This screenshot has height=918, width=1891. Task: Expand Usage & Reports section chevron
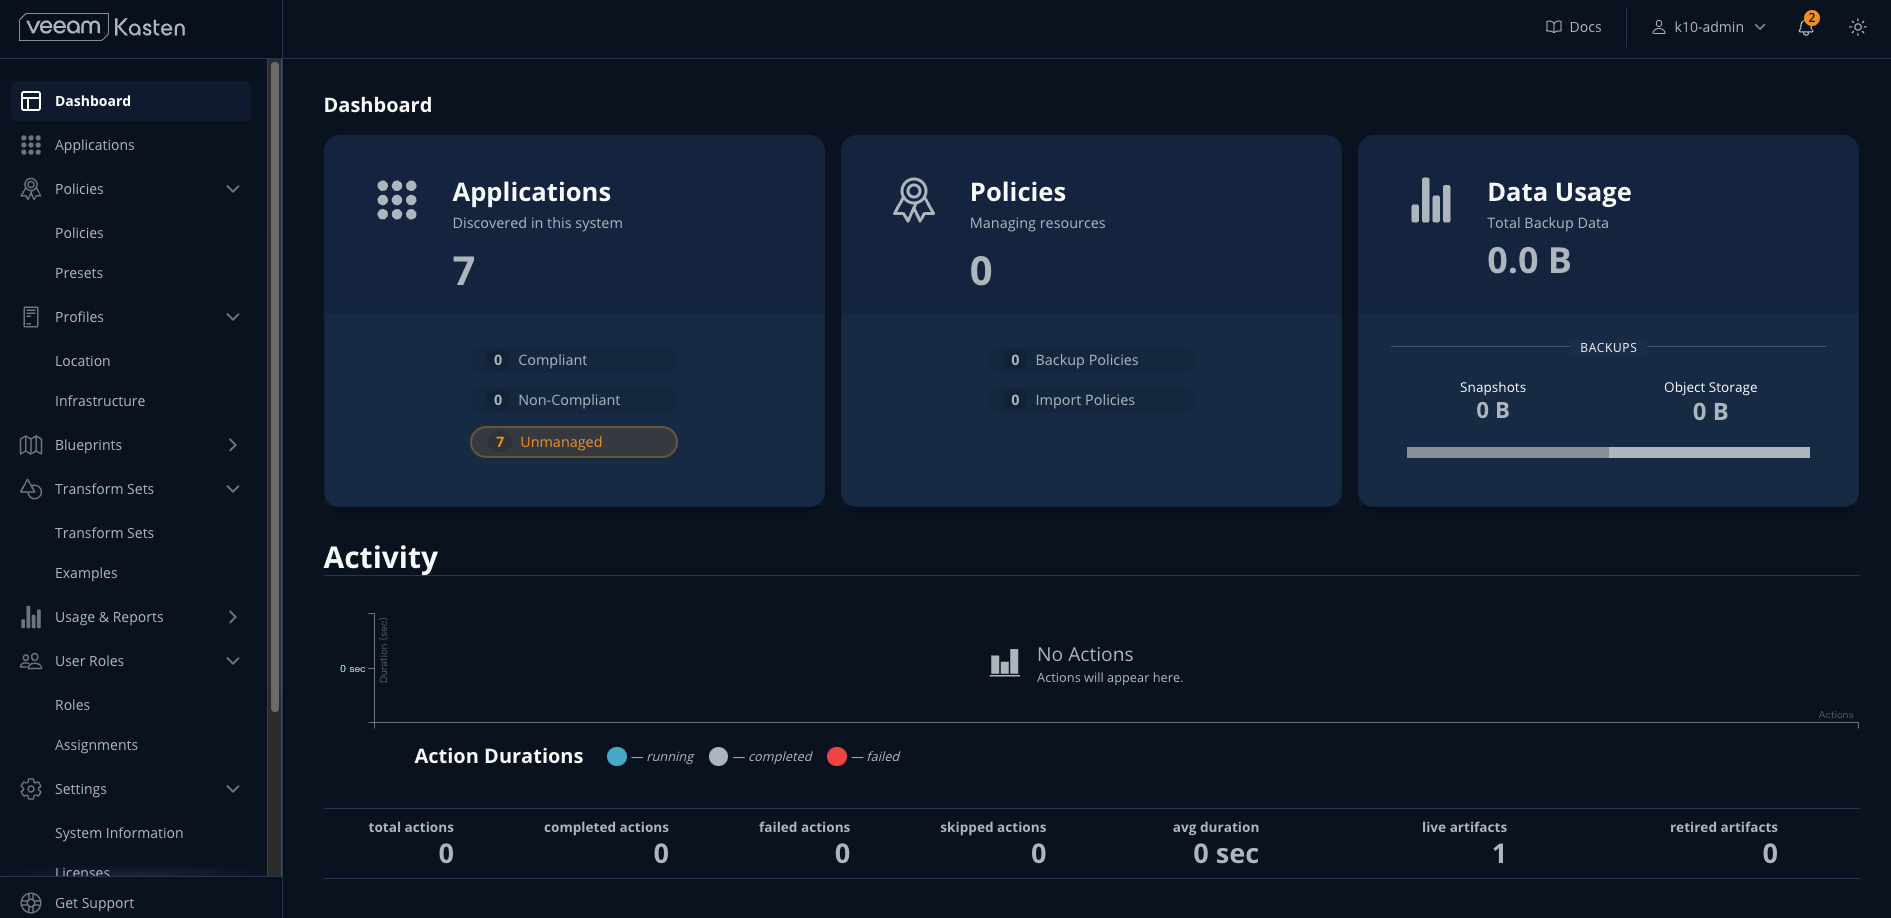(233, 617)
